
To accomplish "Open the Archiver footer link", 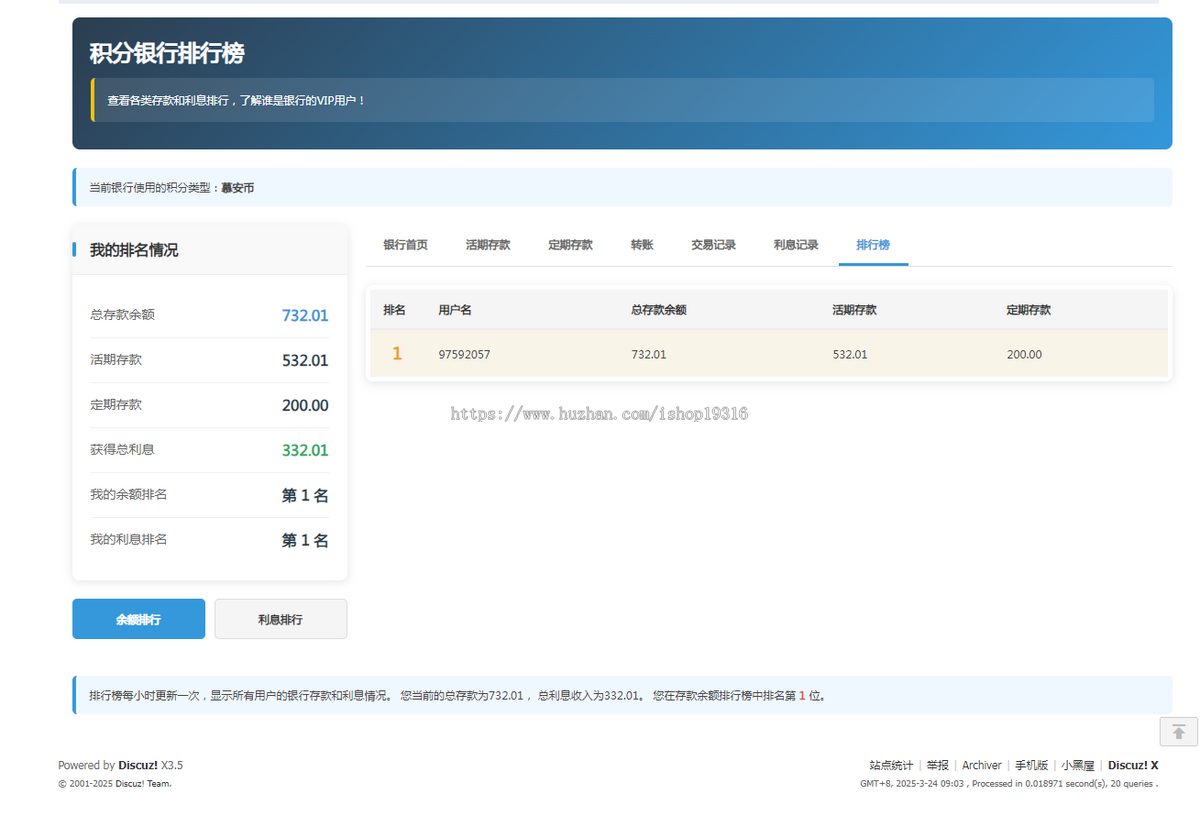I will (x=982, y=765).
